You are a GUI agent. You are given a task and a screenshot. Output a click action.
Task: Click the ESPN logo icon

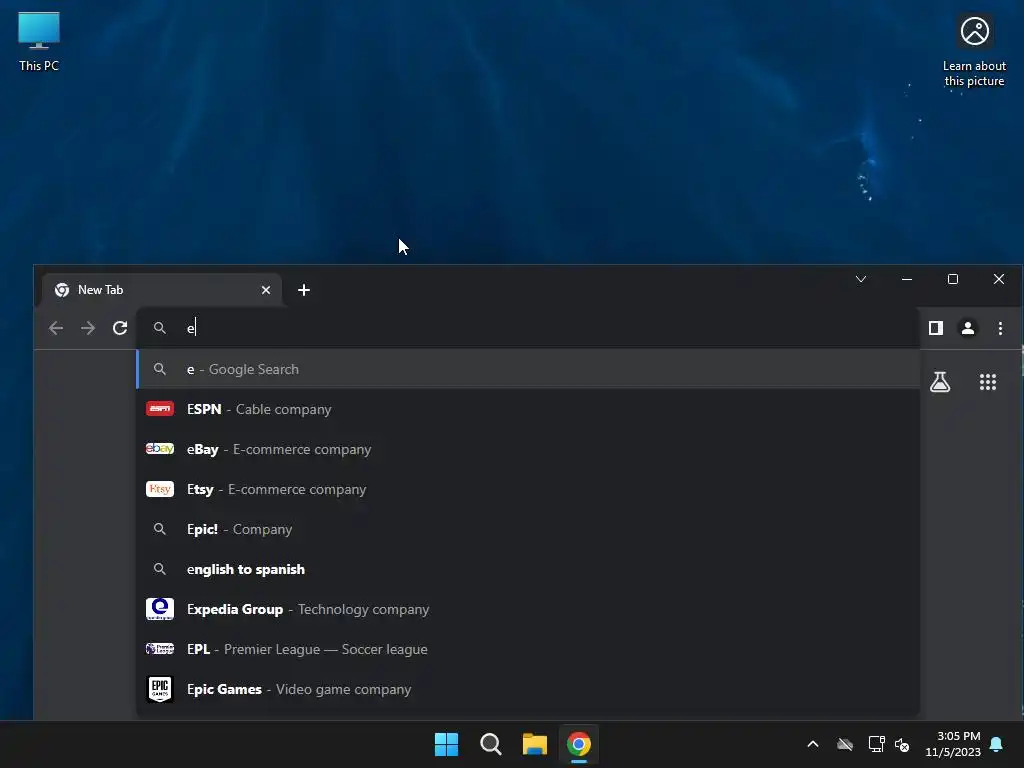159,409
